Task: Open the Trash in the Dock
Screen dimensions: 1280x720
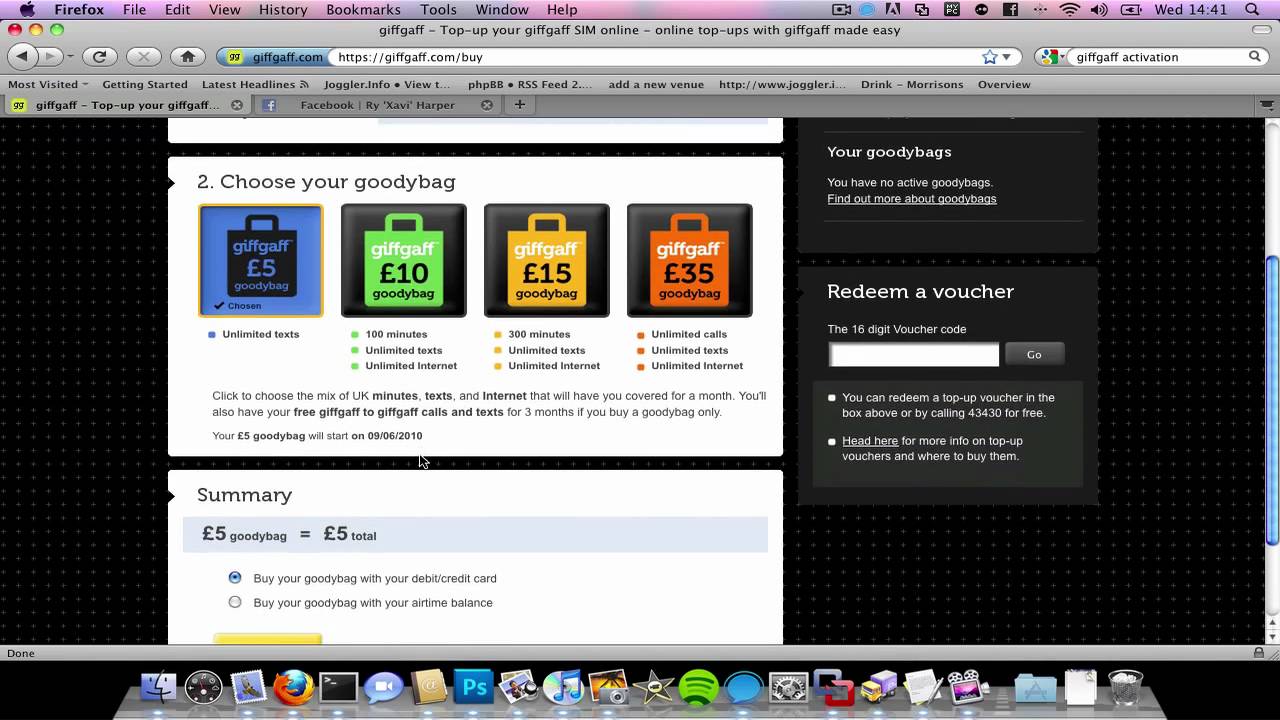Action: pos(1125,688)
